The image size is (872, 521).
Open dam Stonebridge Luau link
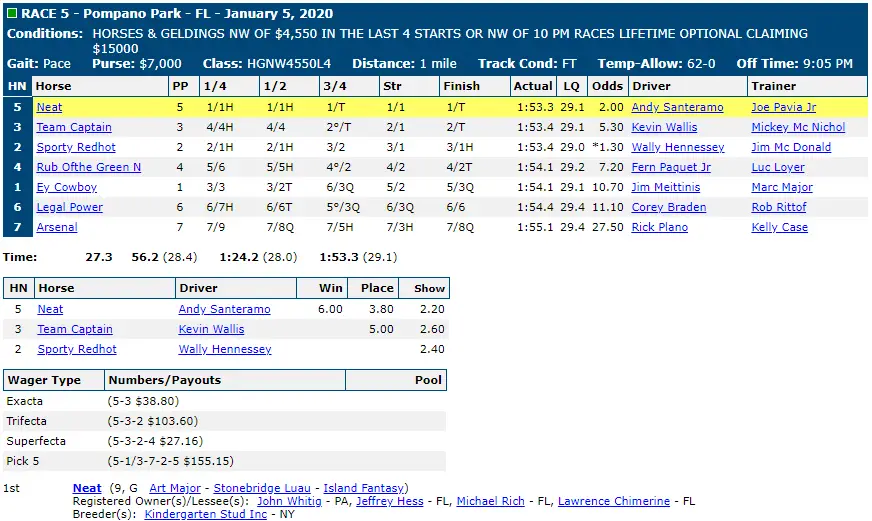click(x=262, y=488)
